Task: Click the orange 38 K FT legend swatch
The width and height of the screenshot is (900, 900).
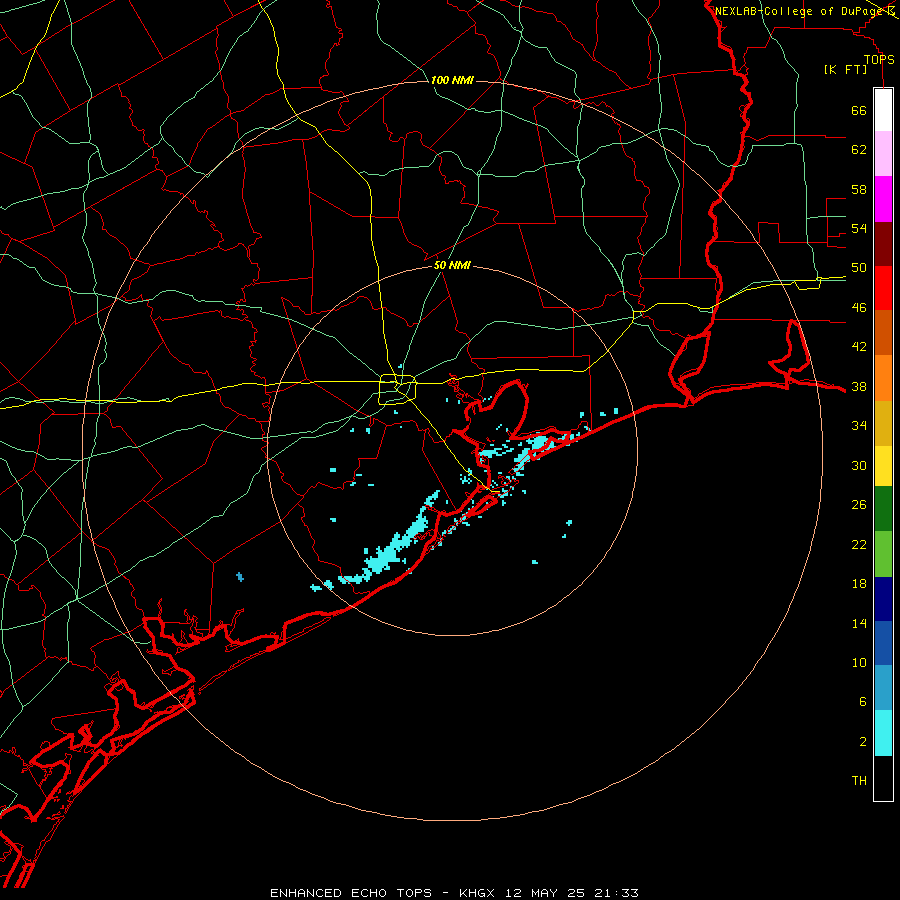Action: pyautogui.click(x=883, y=378)
